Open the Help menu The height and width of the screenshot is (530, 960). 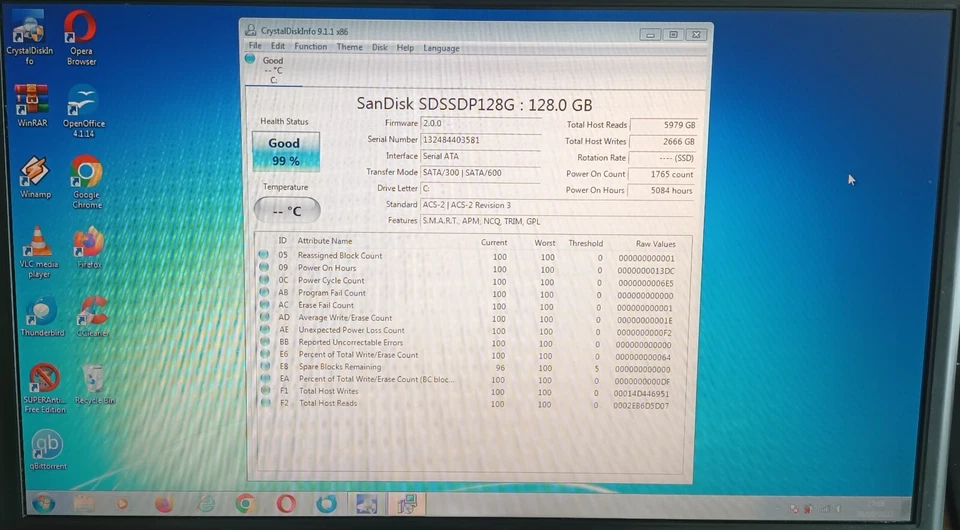pyautogui.click(x=405, y=48)
